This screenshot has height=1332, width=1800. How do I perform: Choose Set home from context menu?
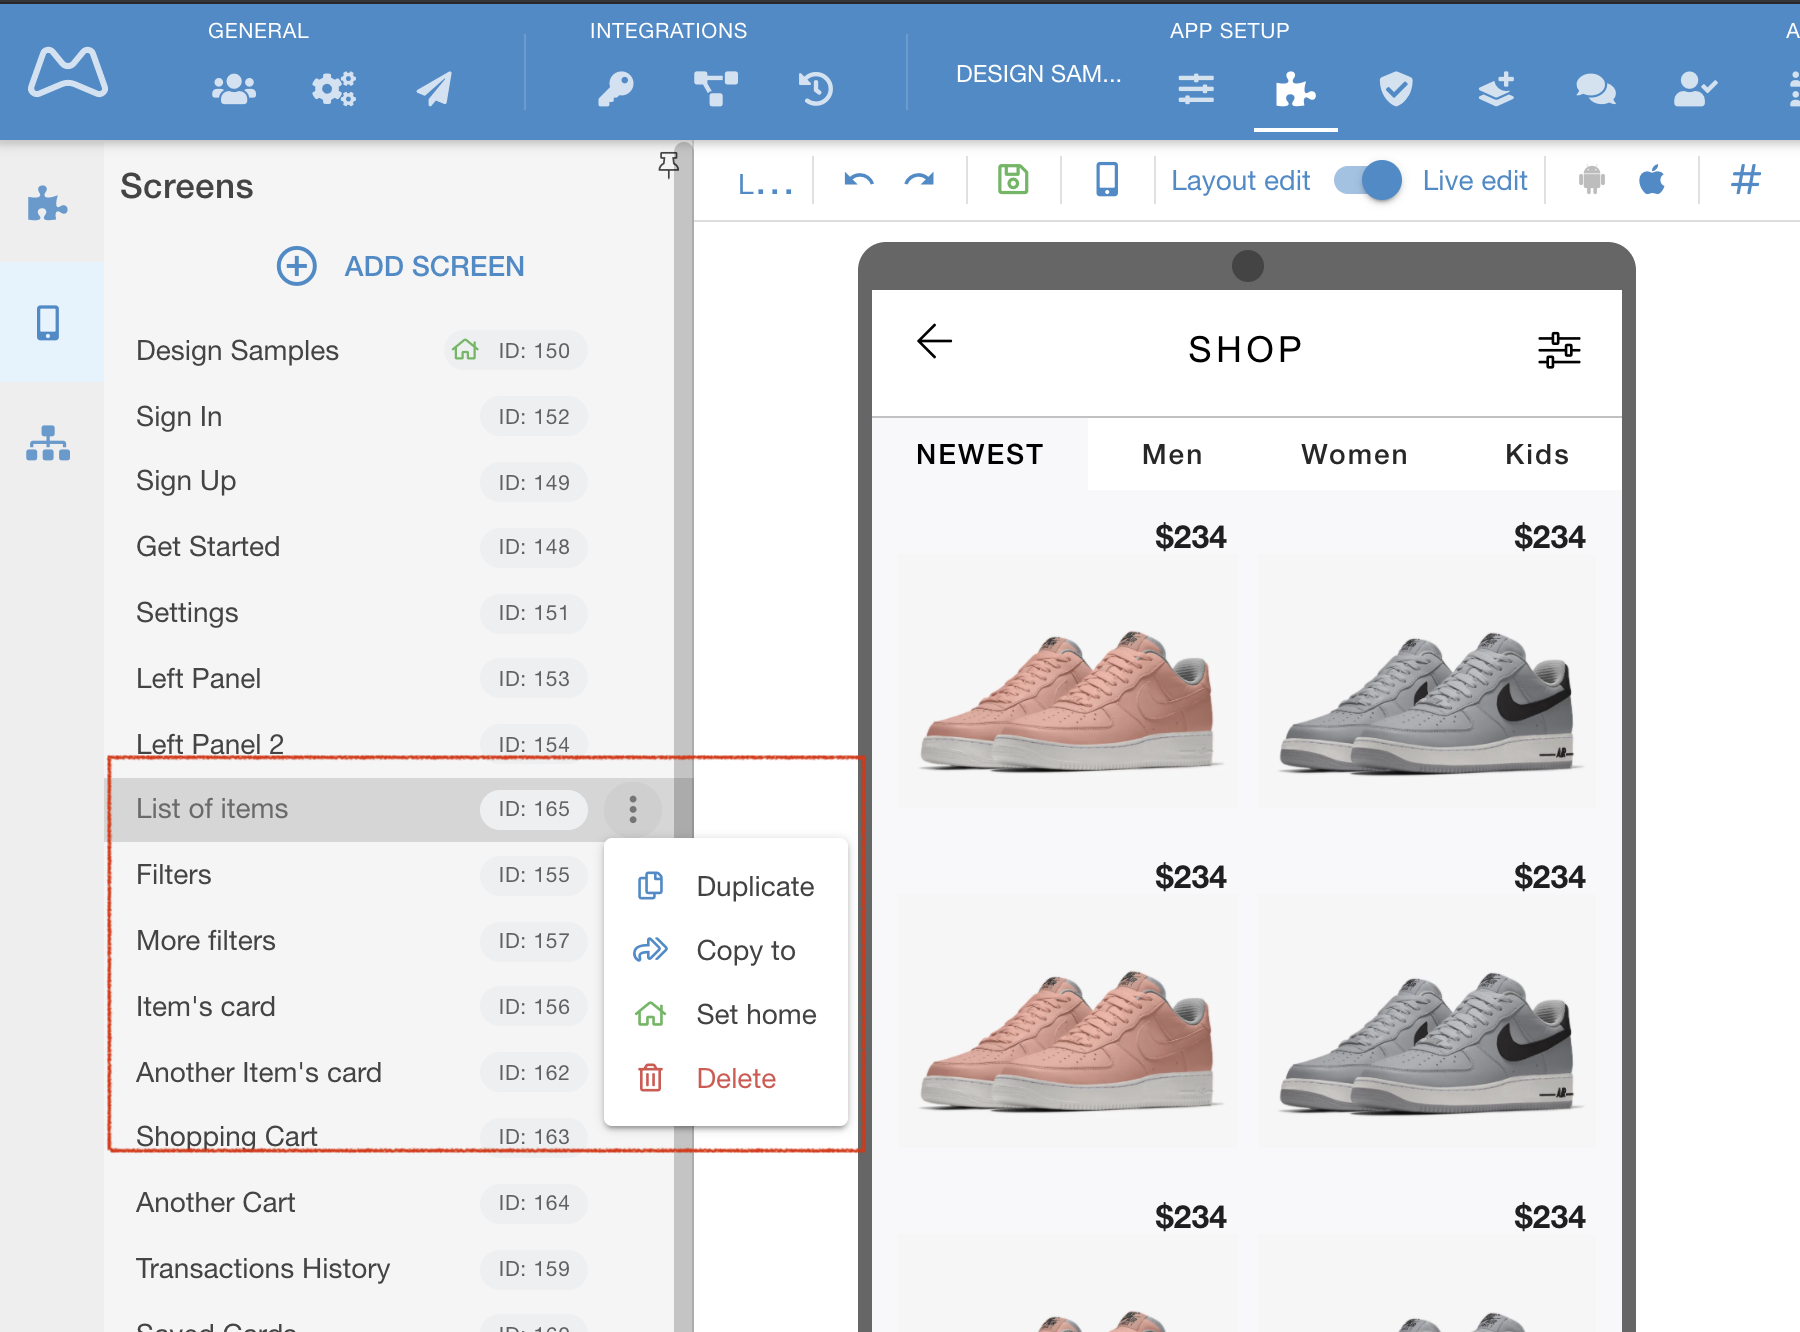coord(726,1015)
